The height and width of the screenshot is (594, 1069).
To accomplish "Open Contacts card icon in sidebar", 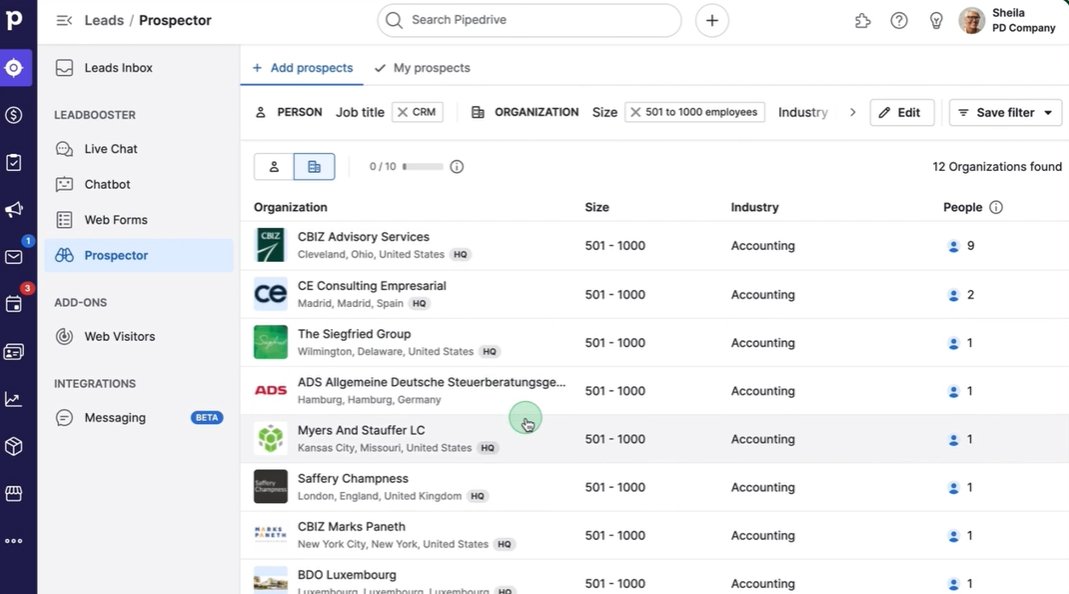I will coord(14,352).
